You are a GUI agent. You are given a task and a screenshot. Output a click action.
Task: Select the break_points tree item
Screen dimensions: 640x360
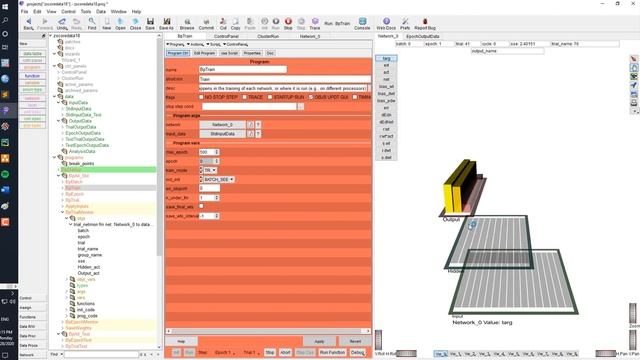pyautogui.click(x=81, y=163)
